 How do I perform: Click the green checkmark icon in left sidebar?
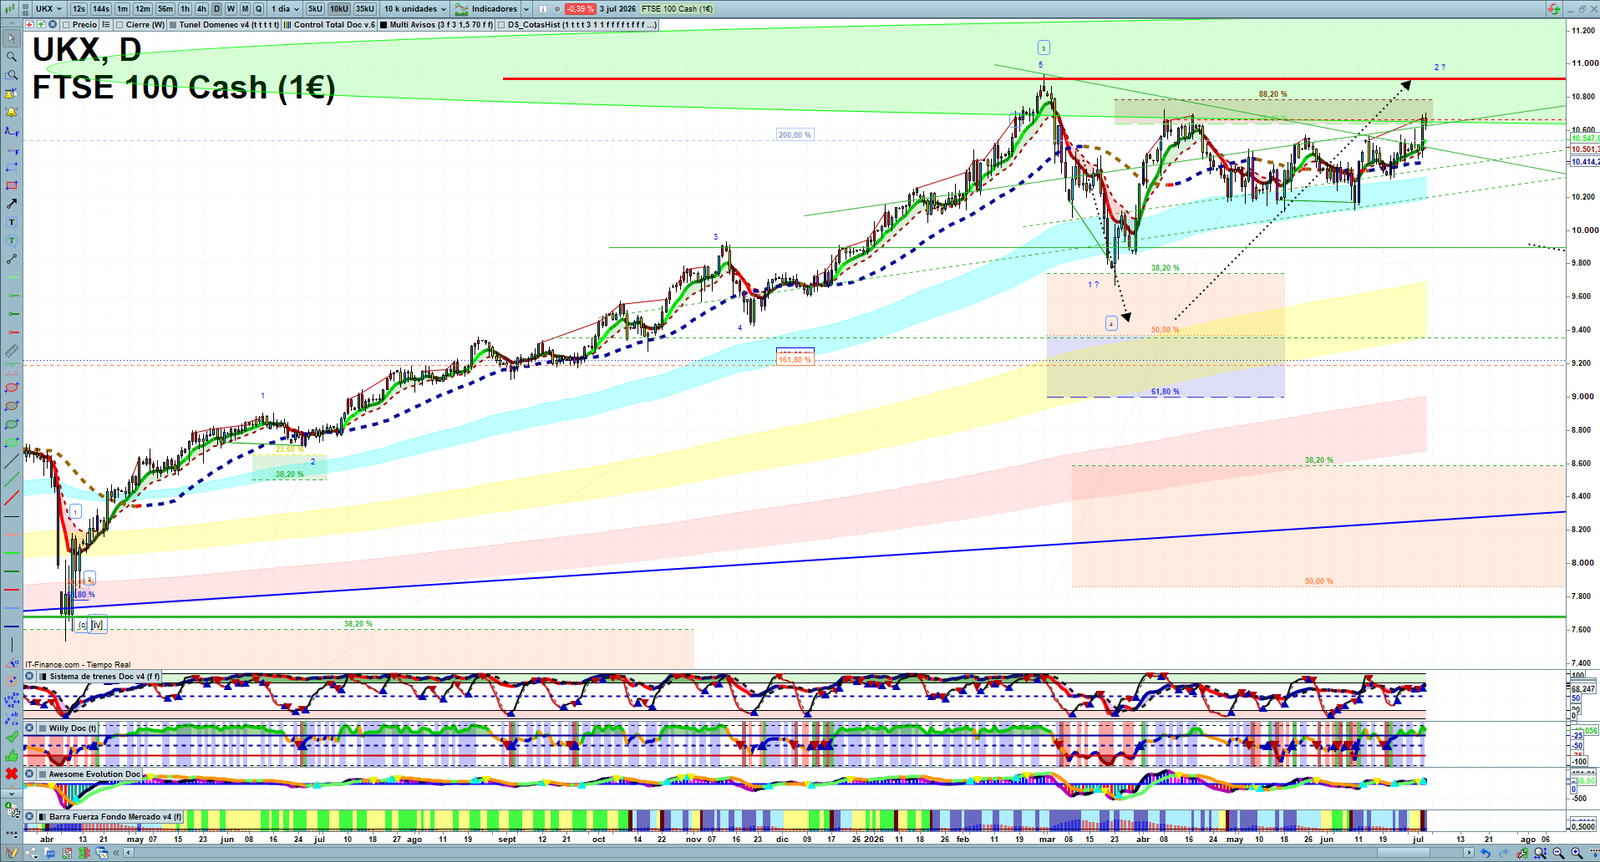(11, 735)
